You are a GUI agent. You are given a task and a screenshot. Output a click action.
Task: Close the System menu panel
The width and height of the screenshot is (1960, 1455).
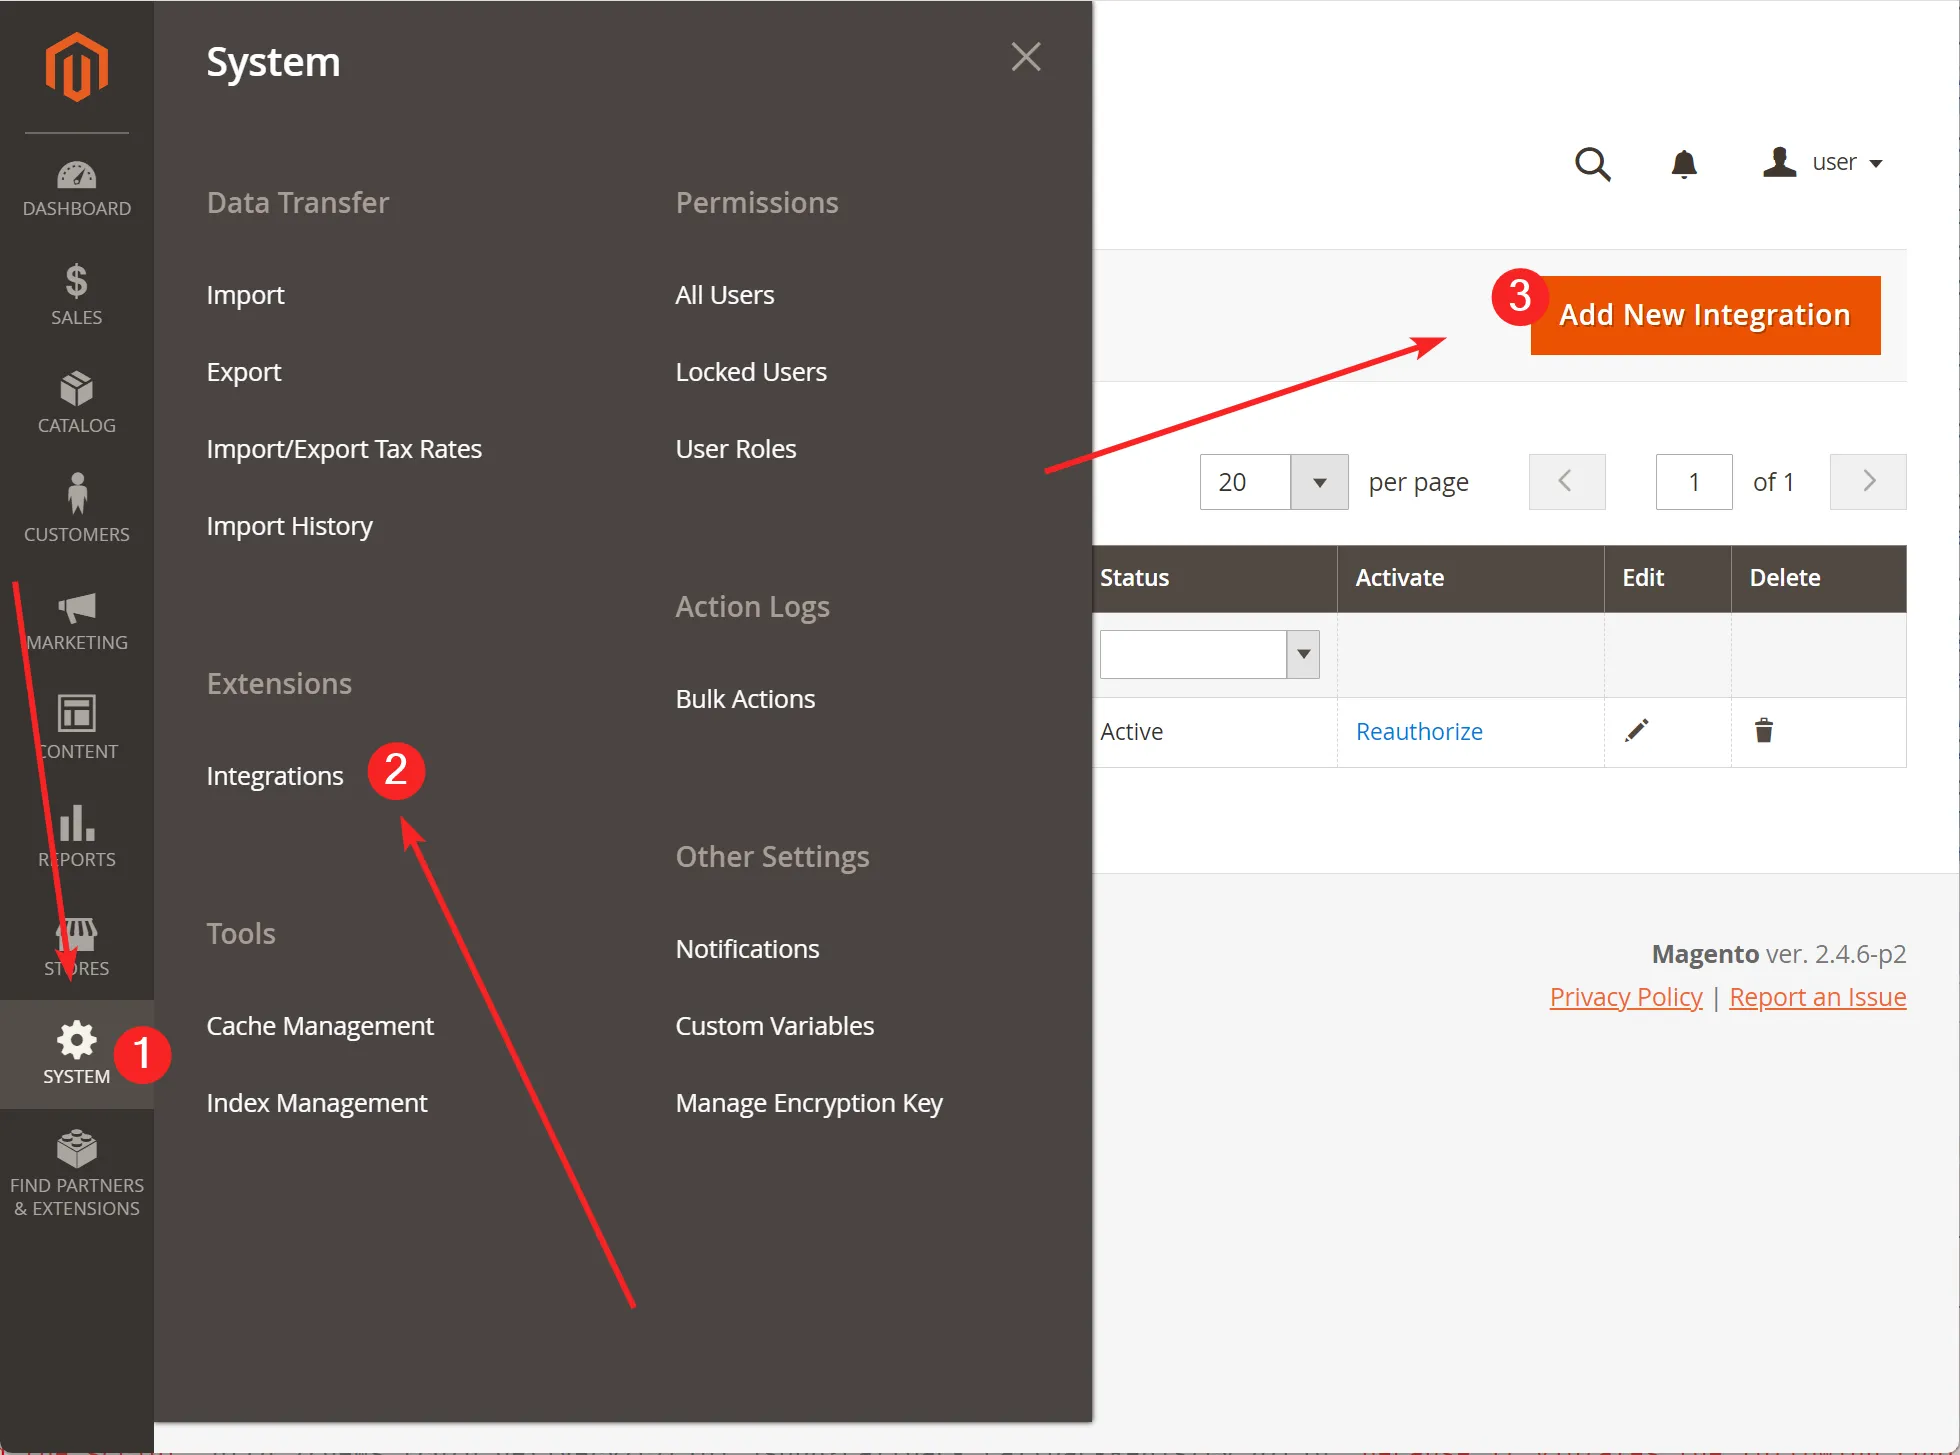pos(1026,57)
